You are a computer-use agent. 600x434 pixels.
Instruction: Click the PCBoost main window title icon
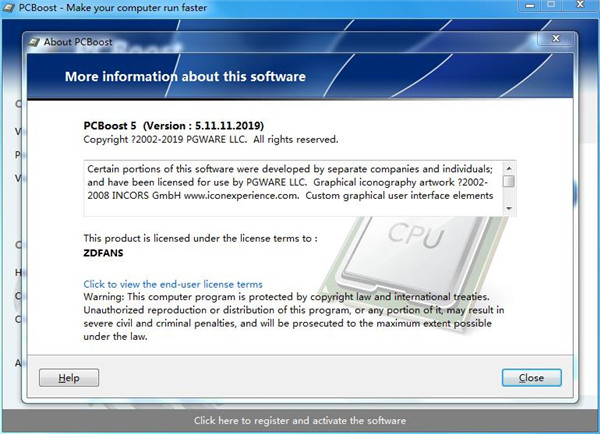tap(8, 8)
